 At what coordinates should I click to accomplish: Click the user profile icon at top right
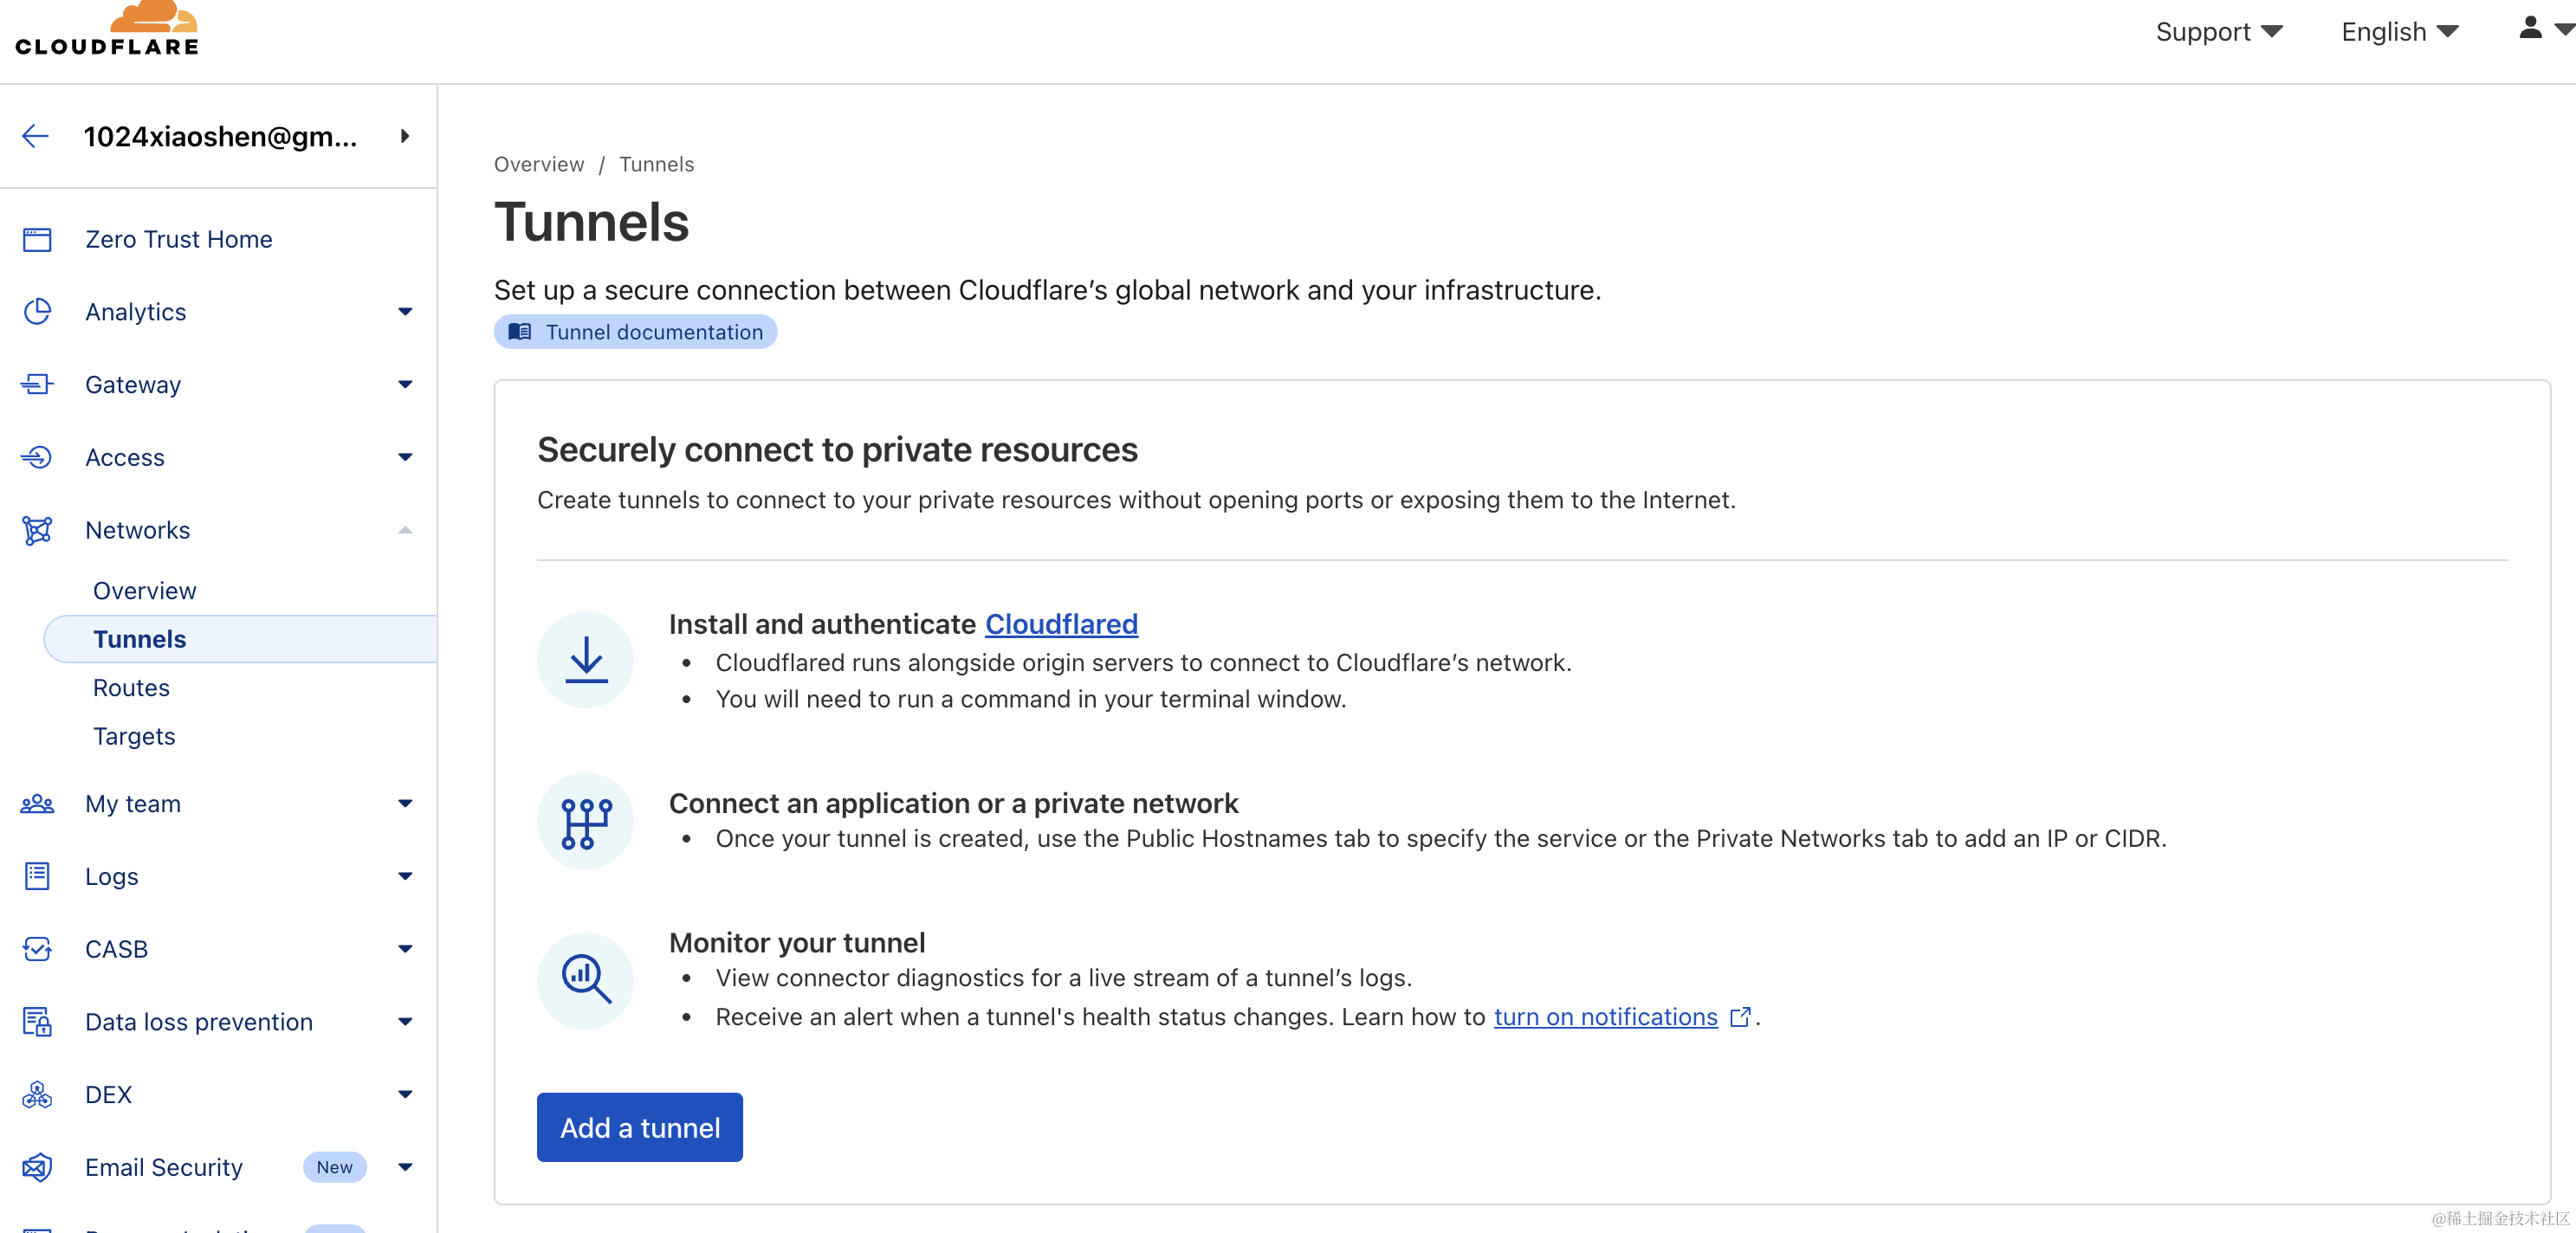(2530, 29)
